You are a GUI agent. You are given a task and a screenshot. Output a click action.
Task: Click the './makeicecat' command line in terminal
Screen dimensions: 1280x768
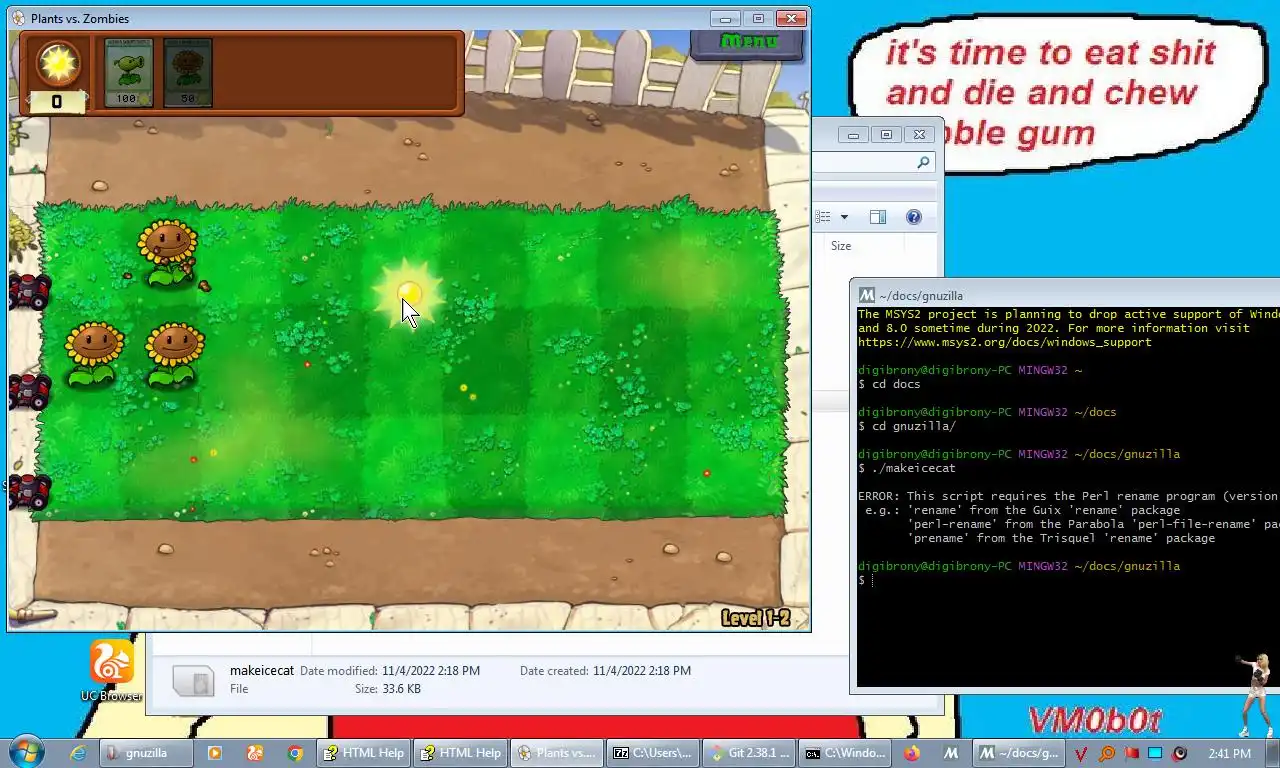click(x=907, y=468)
